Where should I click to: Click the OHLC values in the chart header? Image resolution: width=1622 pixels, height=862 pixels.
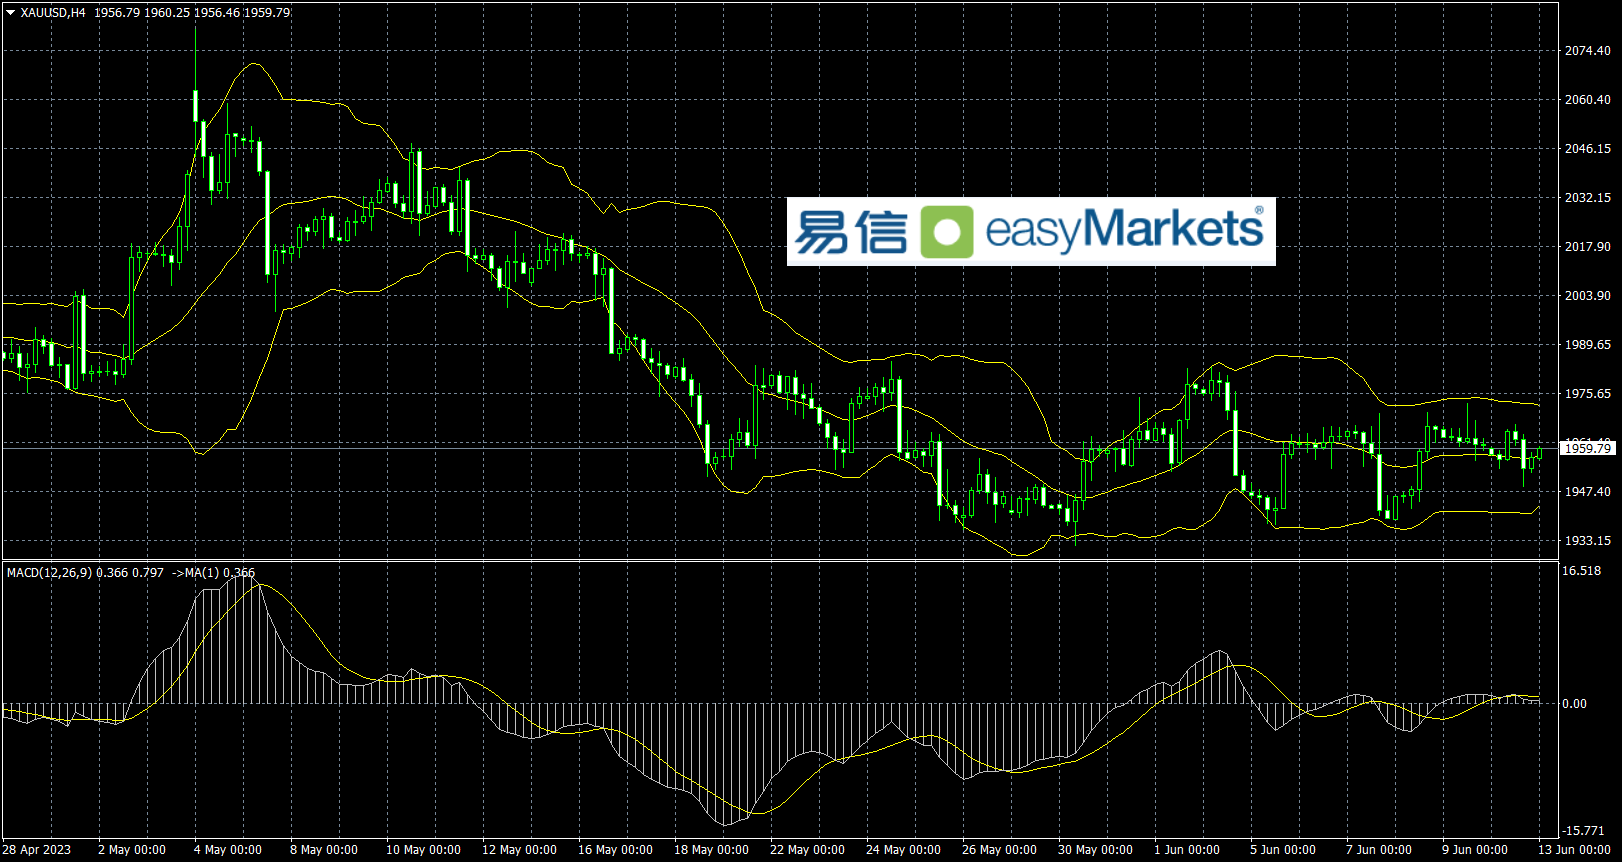(192, 13)
